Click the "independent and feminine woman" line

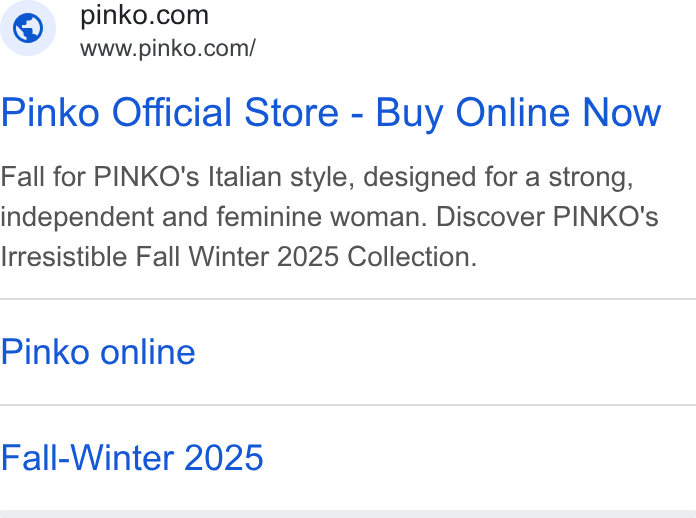point(329,217)
